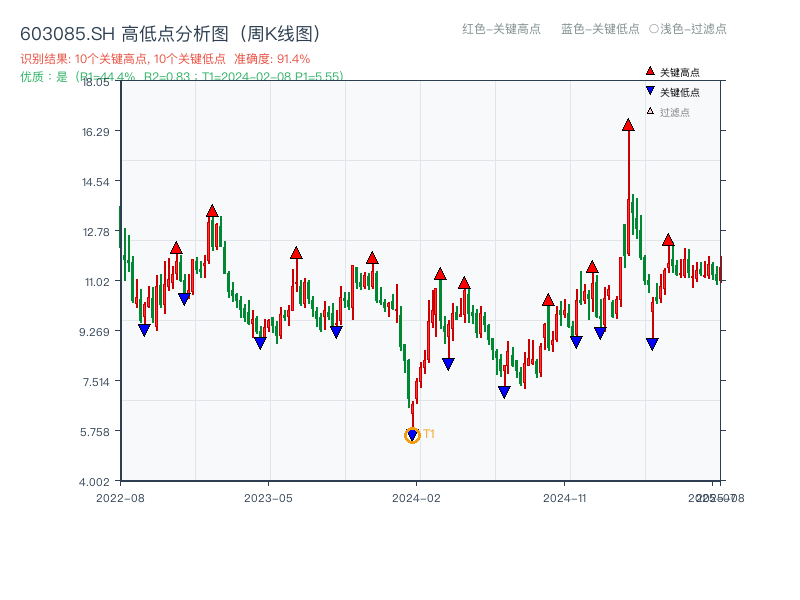Select the red 关键高点 legend triangle
Screen dimensions: 800x600
pyautogui.click(x=648, y=70)
